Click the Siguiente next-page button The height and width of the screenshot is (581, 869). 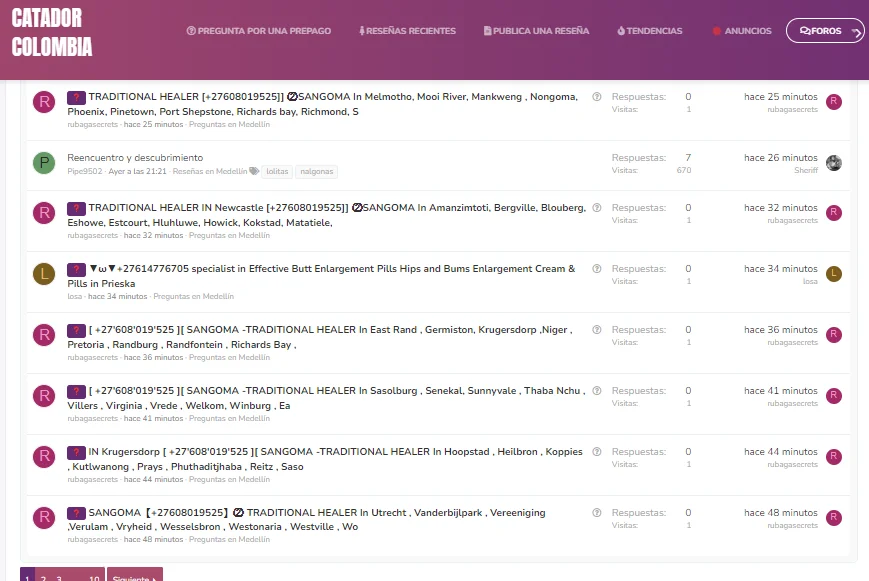click(135, 575)
